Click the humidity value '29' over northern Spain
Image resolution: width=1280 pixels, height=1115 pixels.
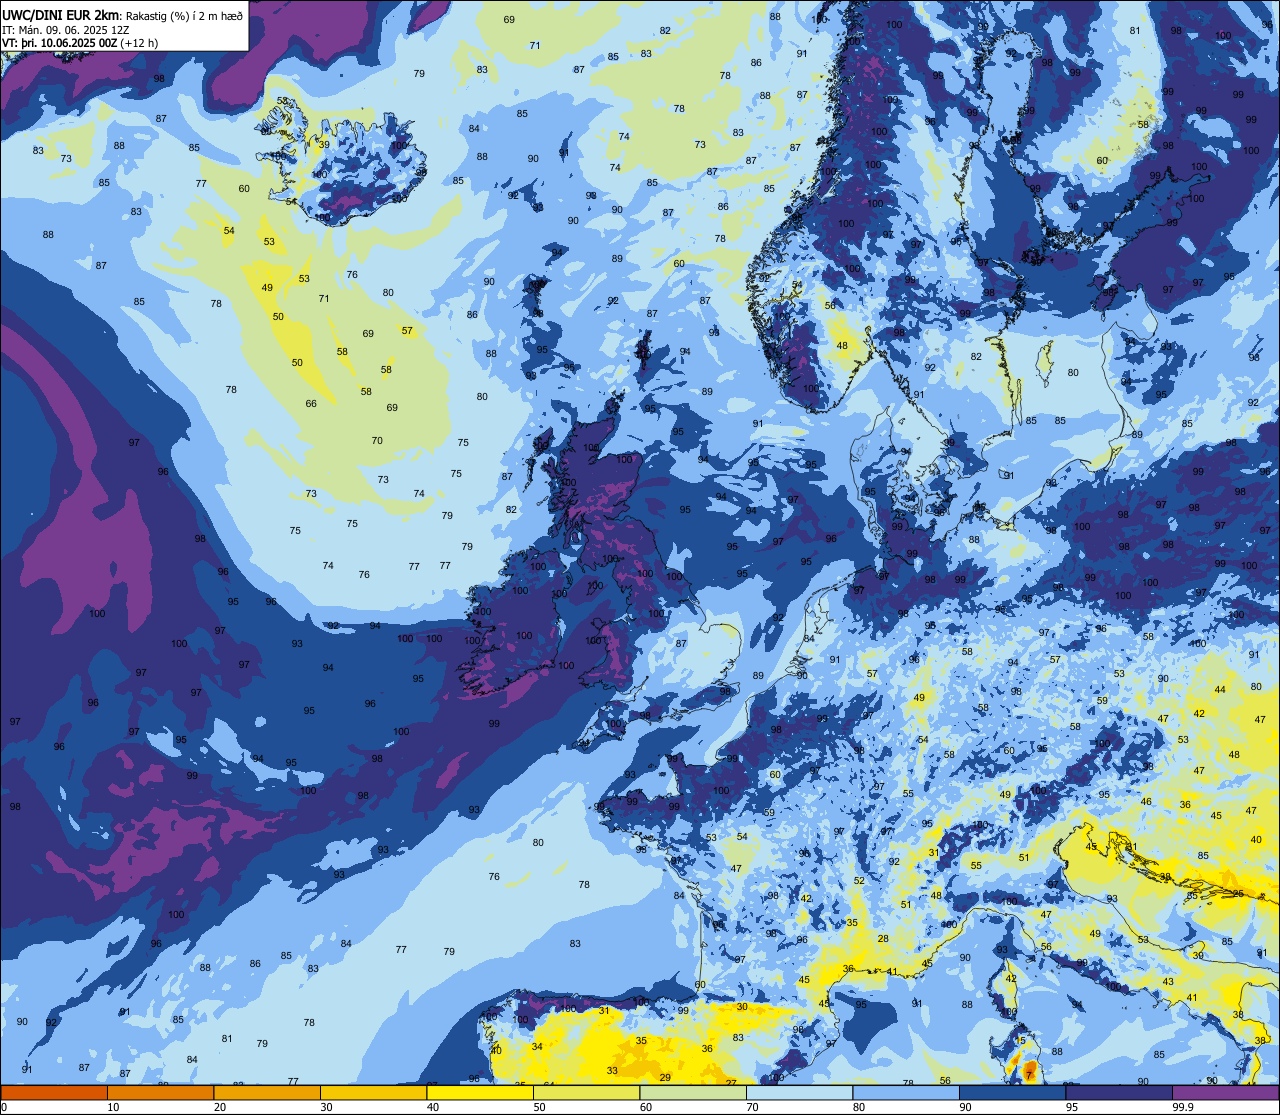point(665,1077)
